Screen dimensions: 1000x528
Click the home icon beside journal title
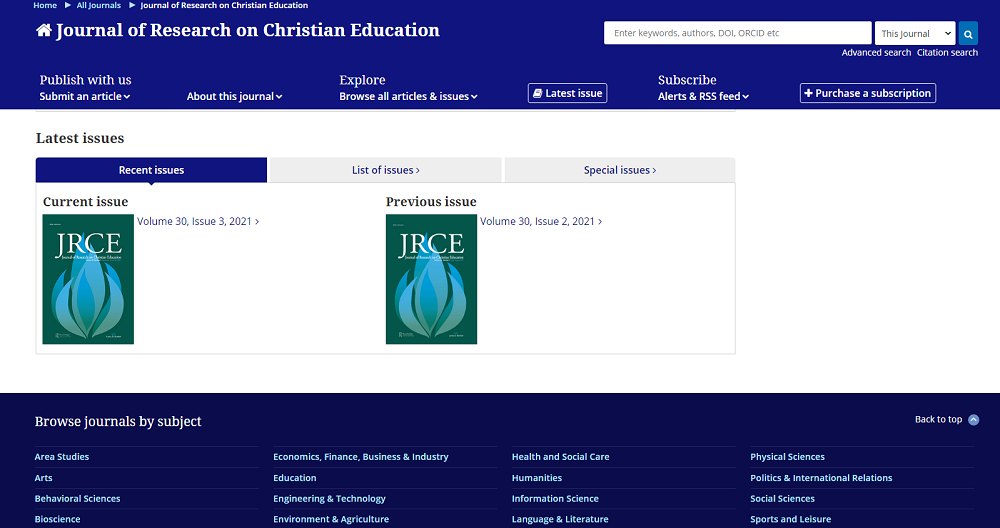click(x=43, y=30)
